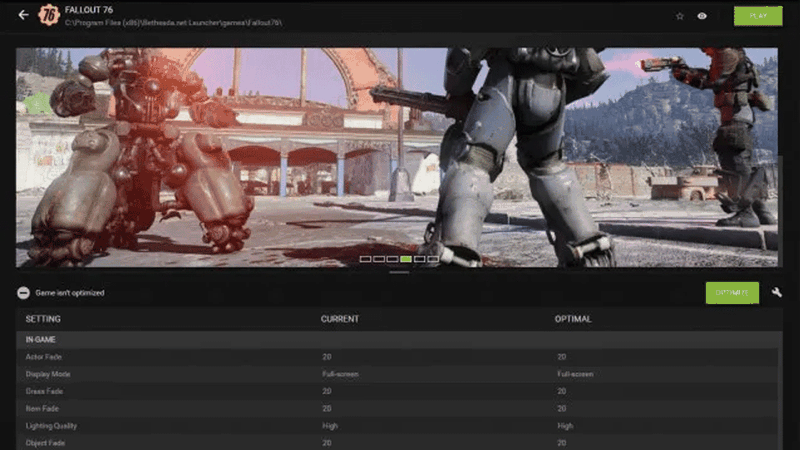Click the game install path text
Screen dimensions: 800x450
click(x=173, y=22)
